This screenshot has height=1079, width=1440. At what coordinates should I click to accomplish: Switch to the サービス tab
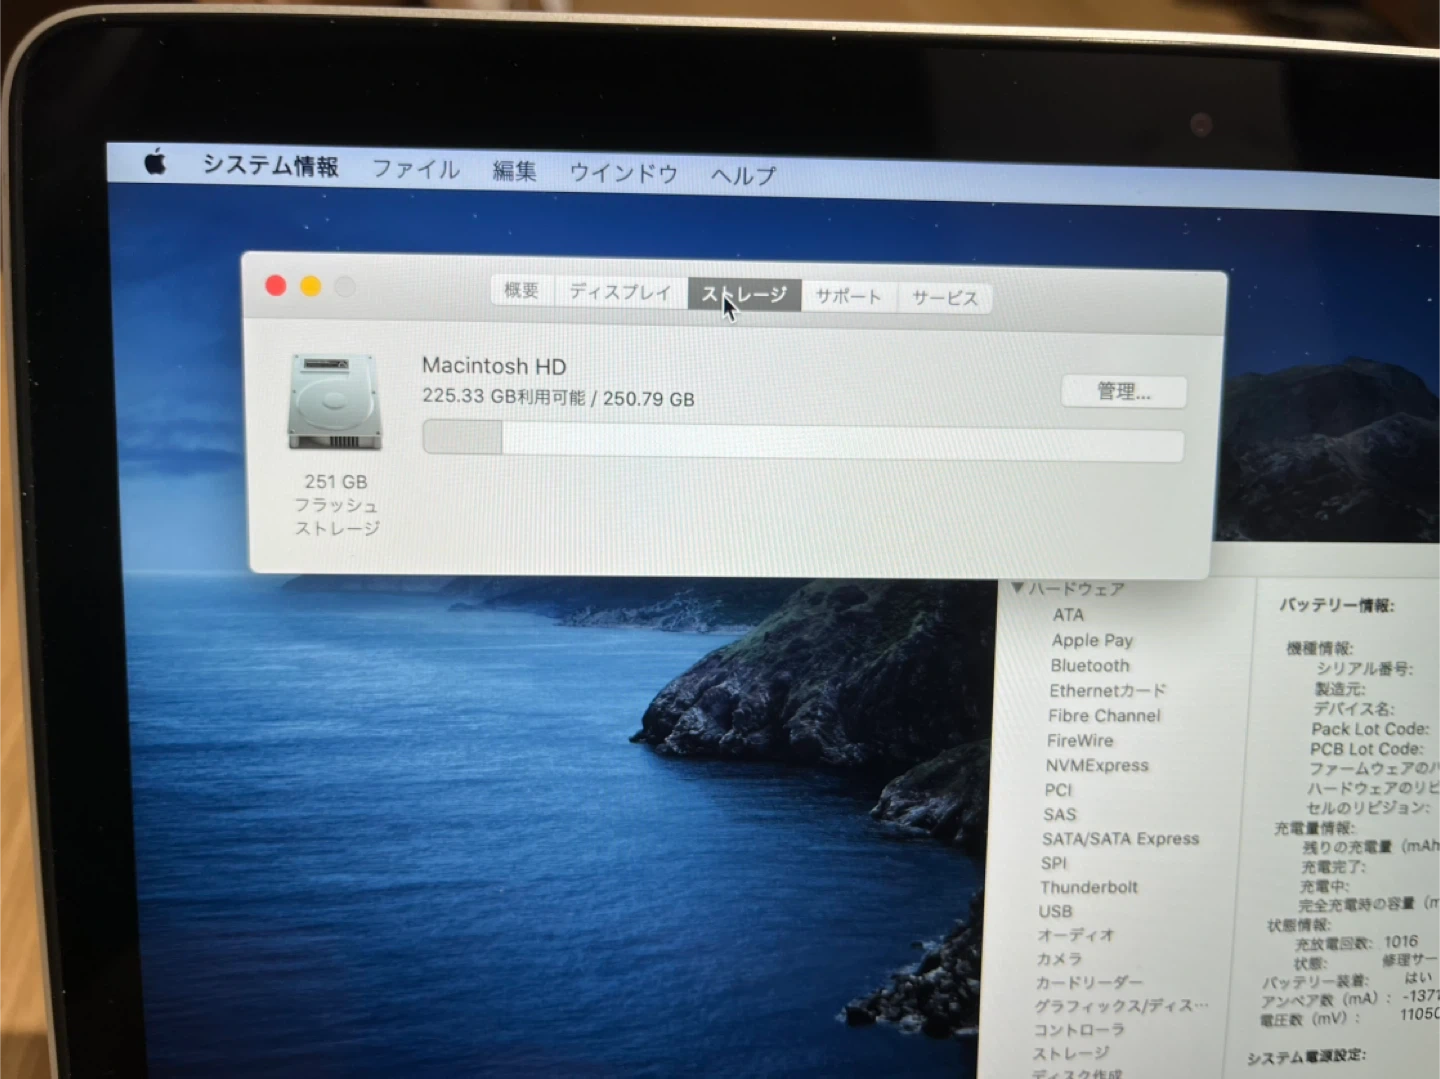click(945, 298)
